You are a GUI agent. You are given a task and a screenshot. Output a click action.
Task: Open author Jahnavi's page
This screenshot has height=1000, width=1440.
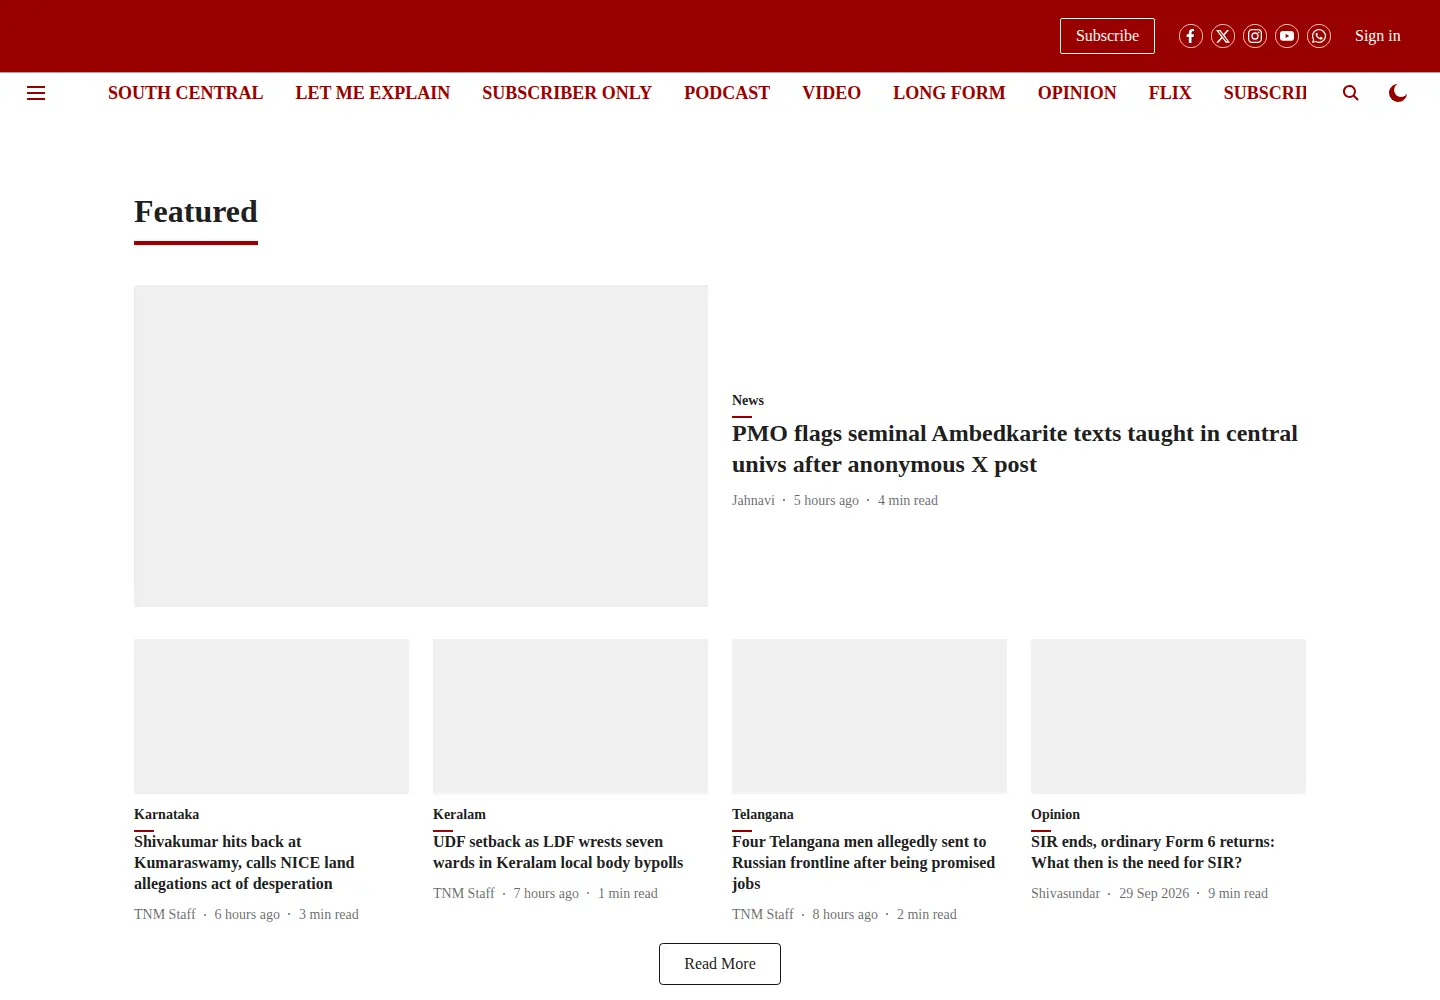[x=753, y=500]
